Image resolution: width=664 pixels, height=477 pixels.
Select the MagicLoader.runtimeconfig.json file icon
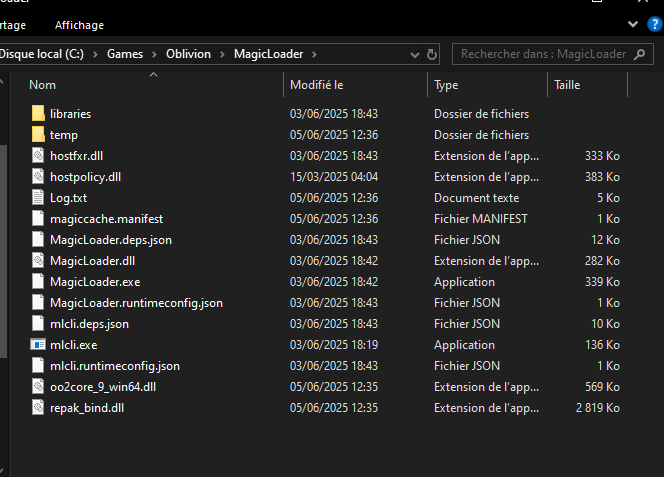[38, 302]
